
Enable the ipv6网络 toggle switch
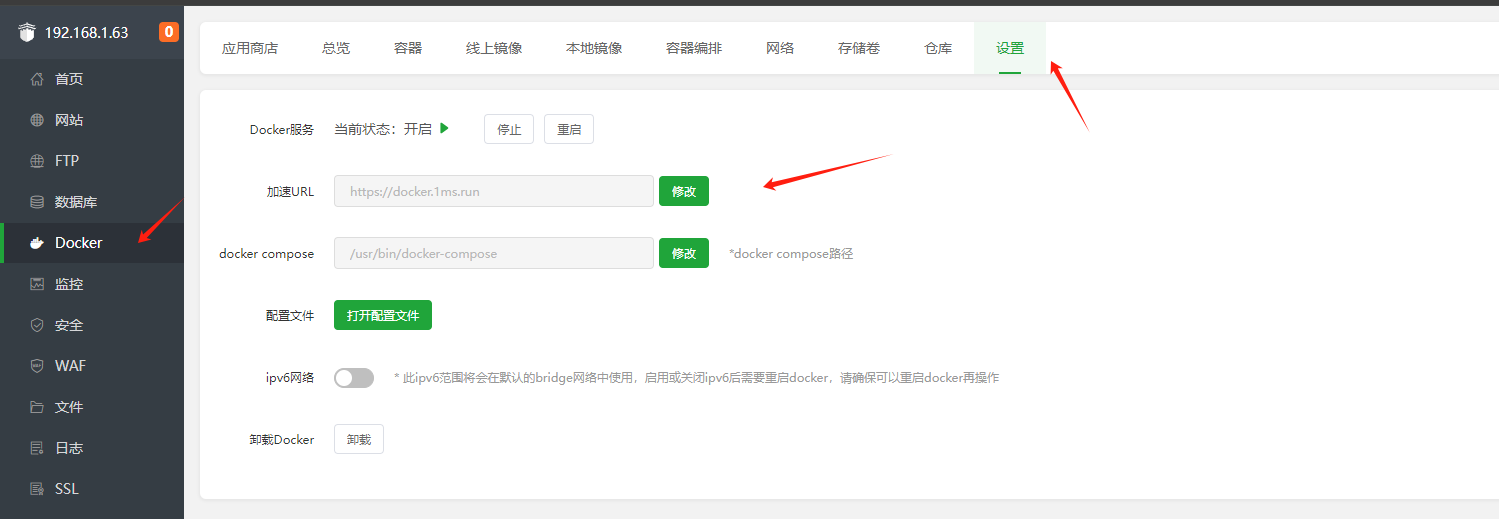tap(354, 378)
